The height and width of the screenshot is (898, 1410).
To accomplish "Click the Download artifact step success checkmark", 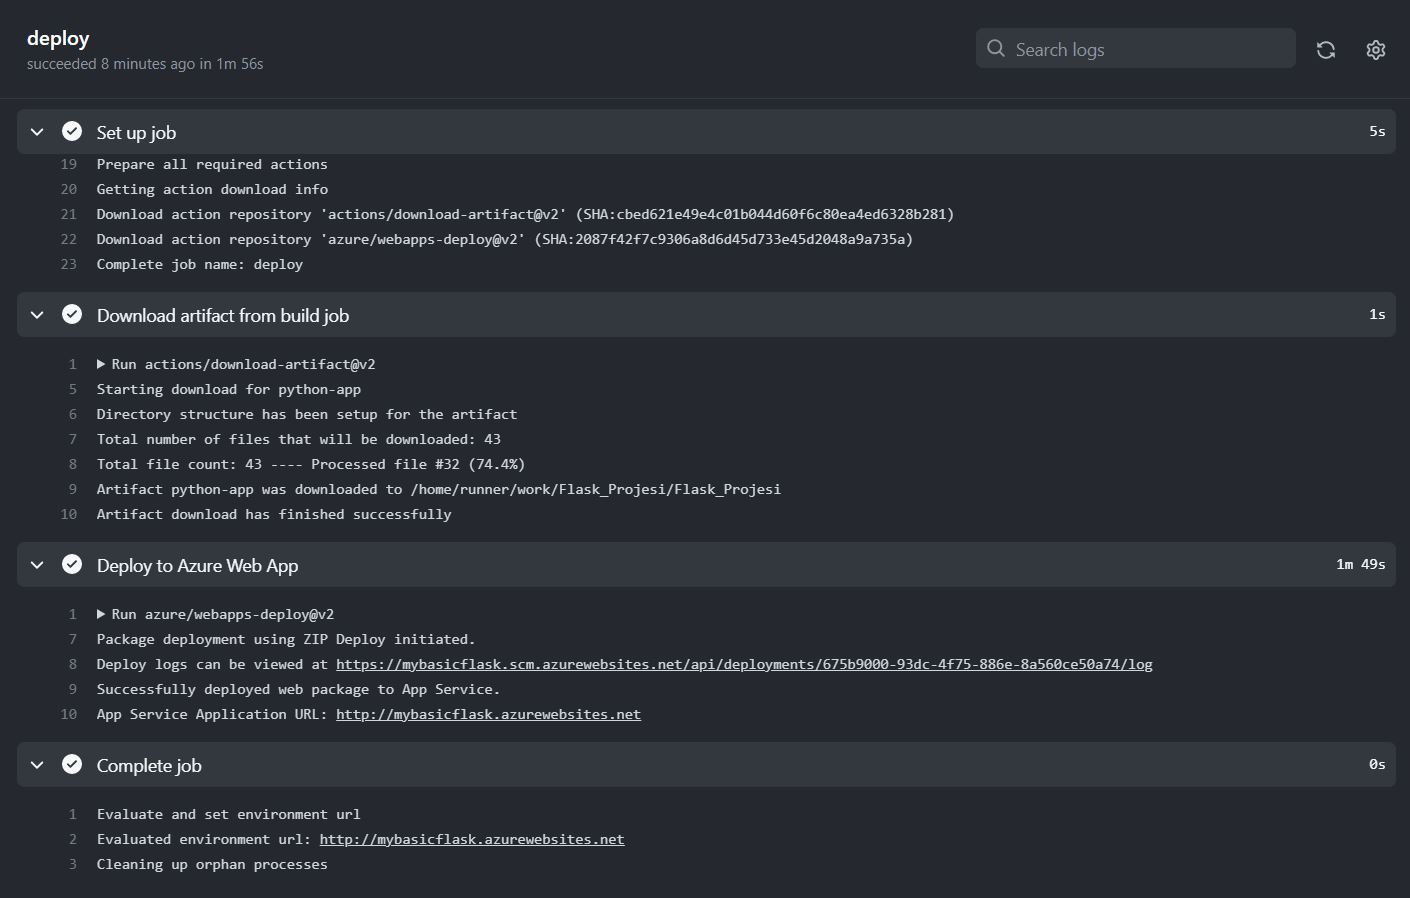I will click(72, 315).
